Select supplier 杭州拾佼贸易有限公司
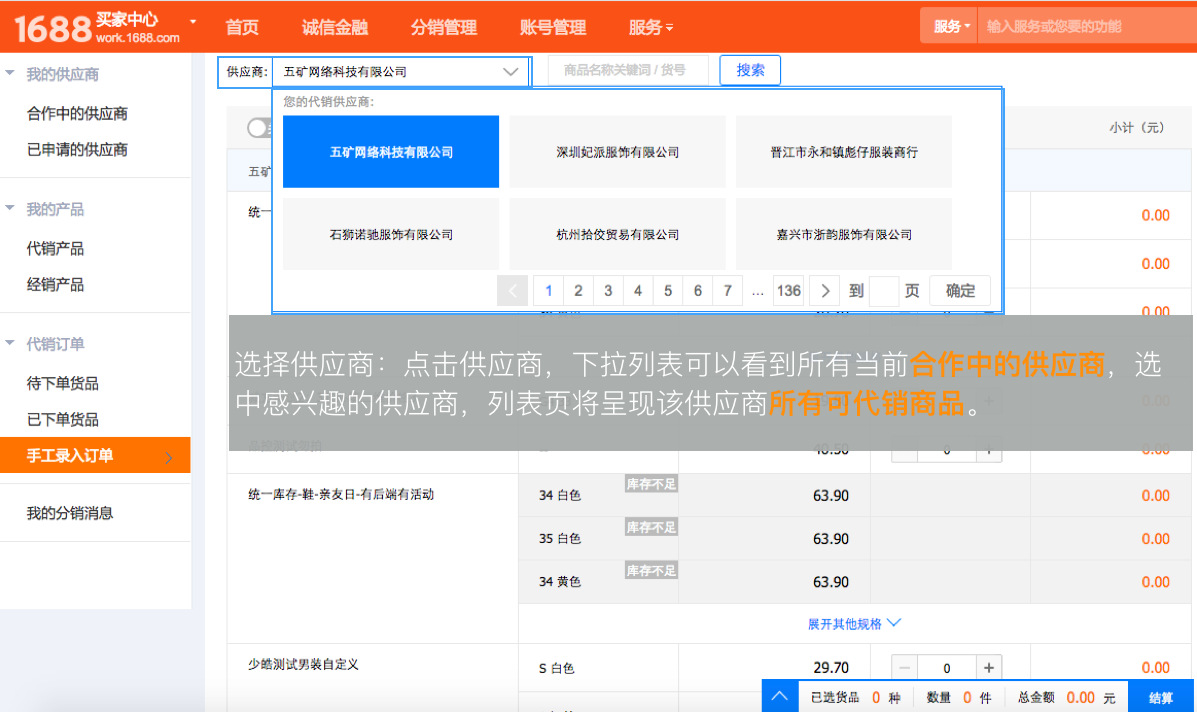 (618, 234)
